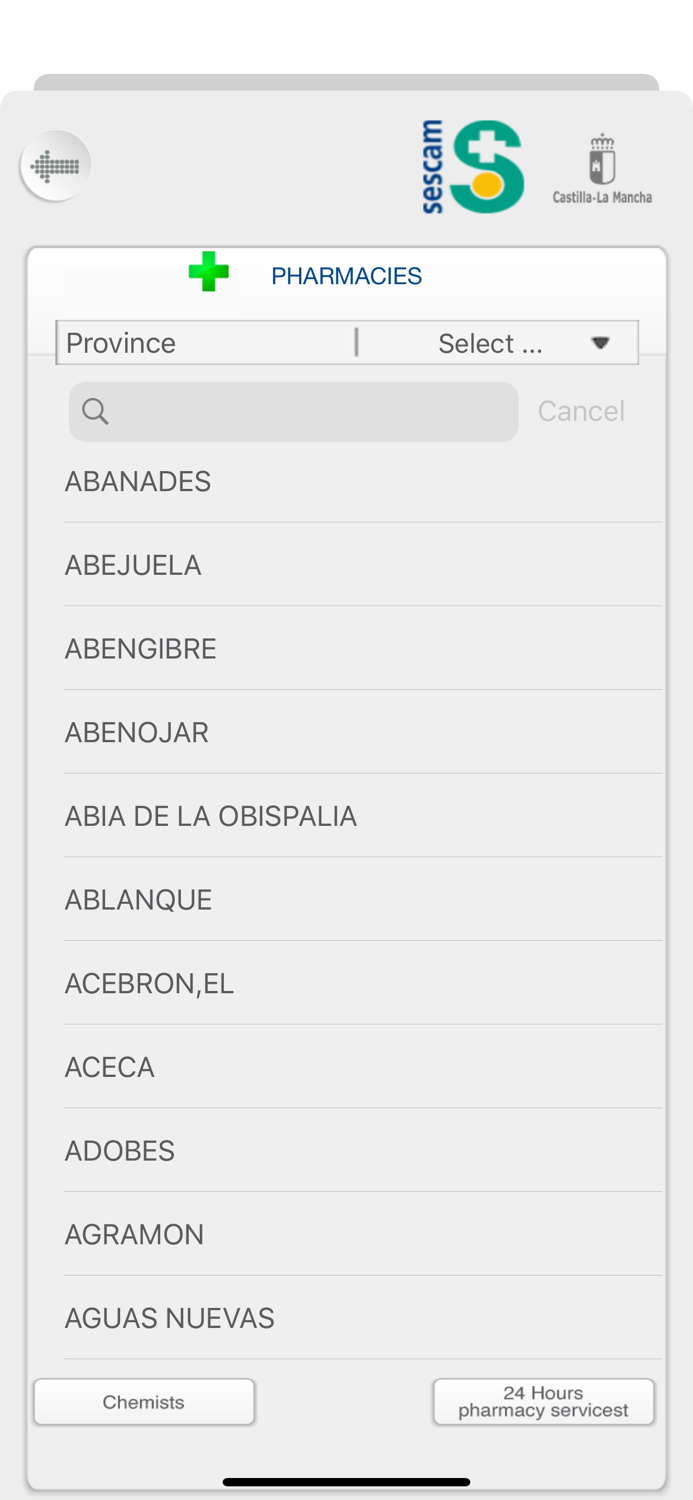The height and width of the screenshot is (1500, 693).
Task: Pick ABENGIBRE from the results
Action: tap(140, 648)
